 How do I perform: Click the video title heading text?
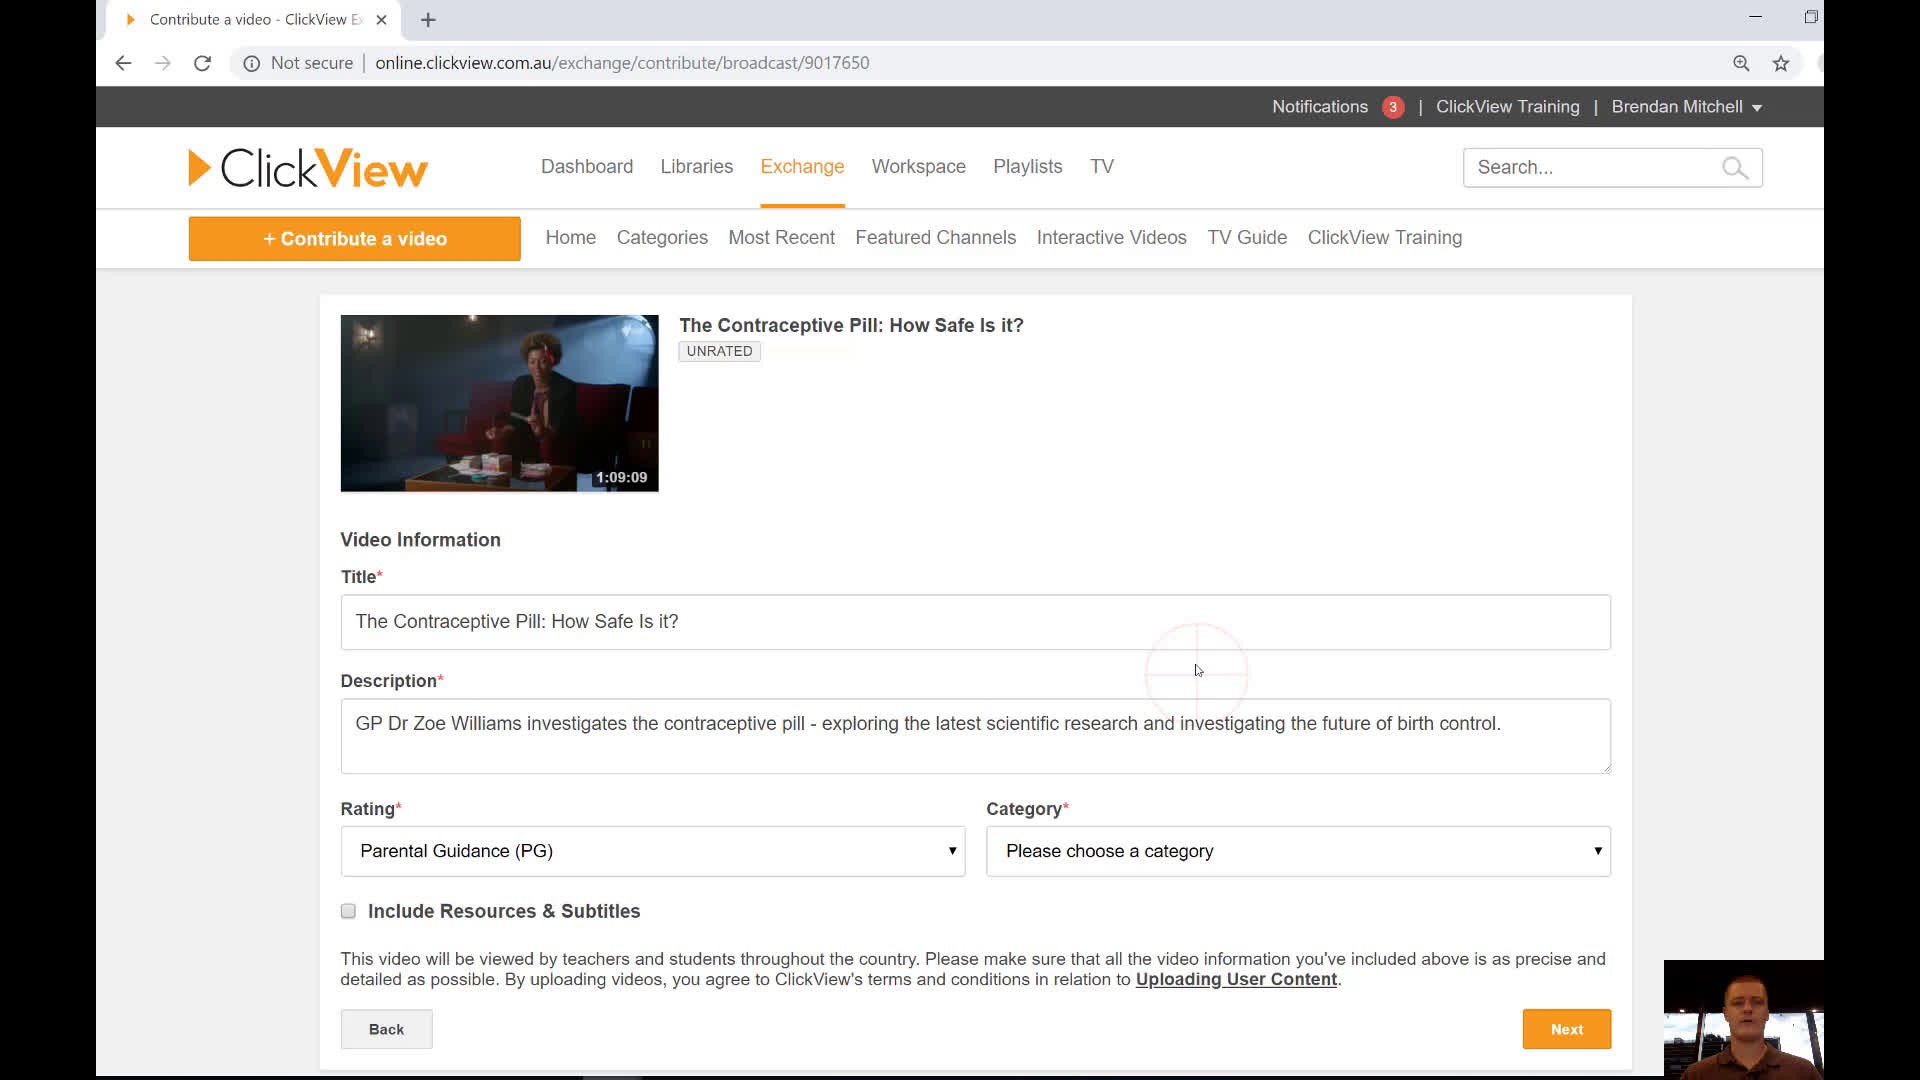coord(851,325)
